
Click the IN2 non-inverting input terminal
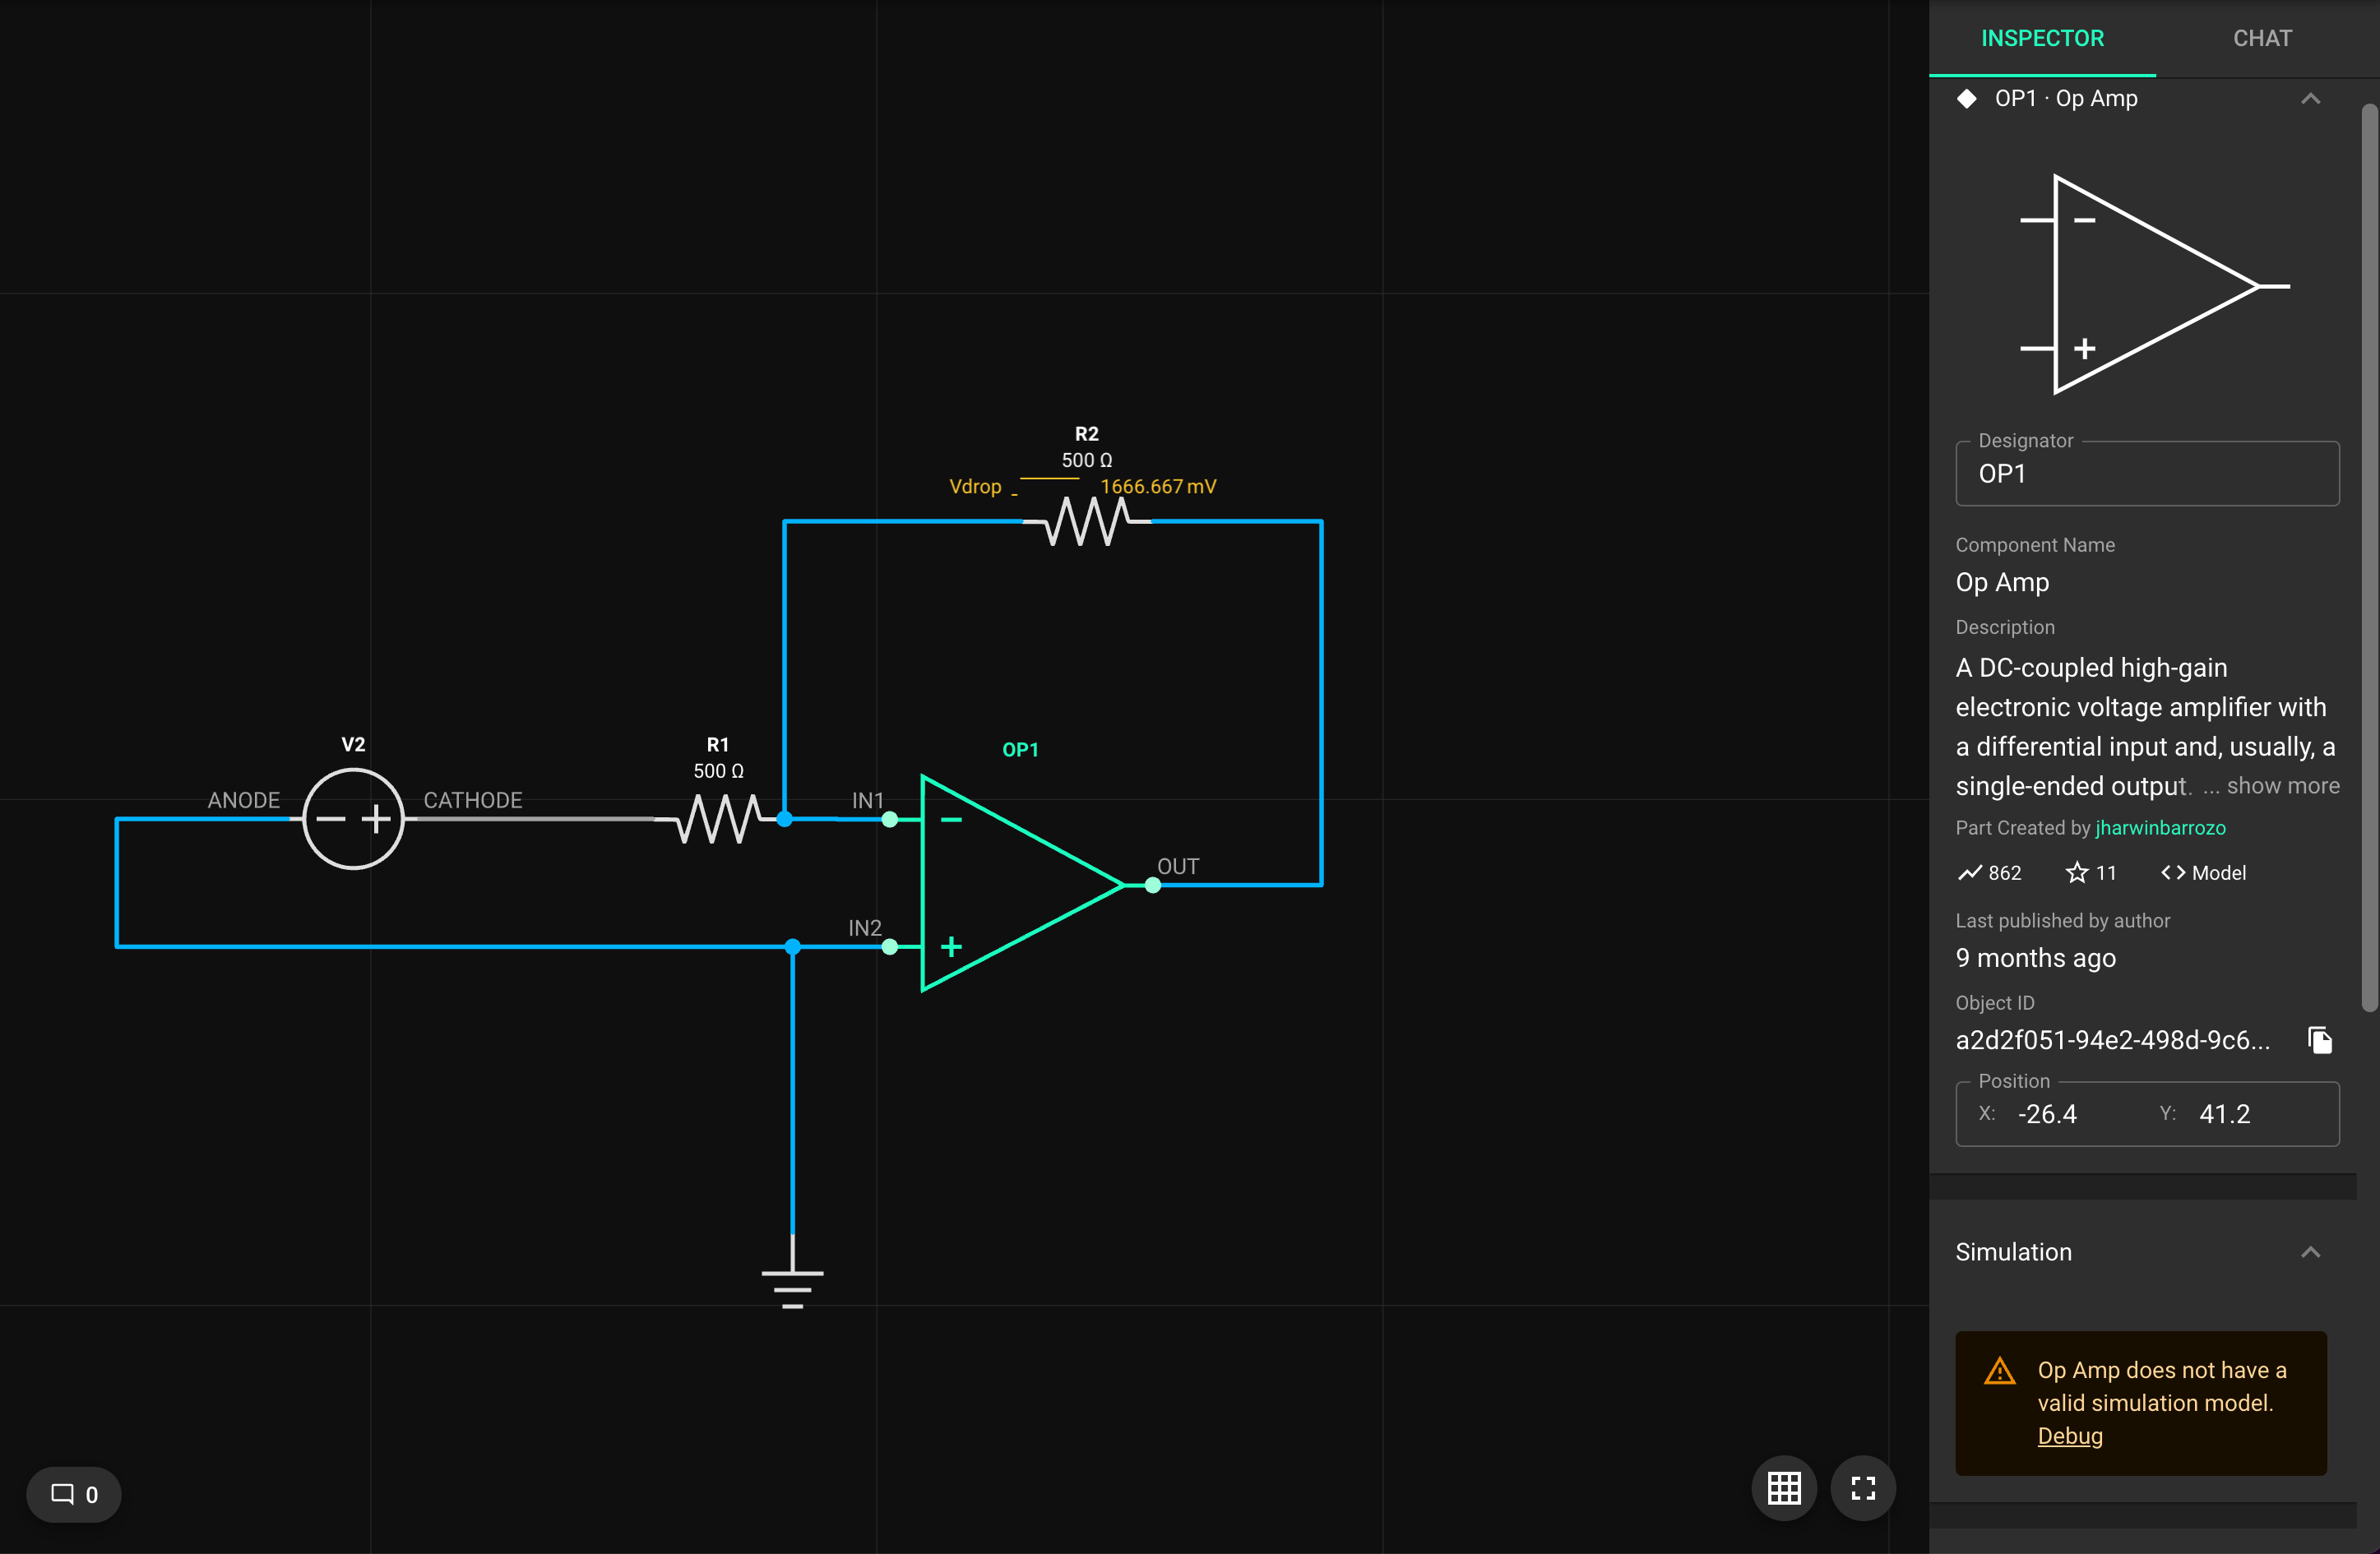(x=890, y=947)
